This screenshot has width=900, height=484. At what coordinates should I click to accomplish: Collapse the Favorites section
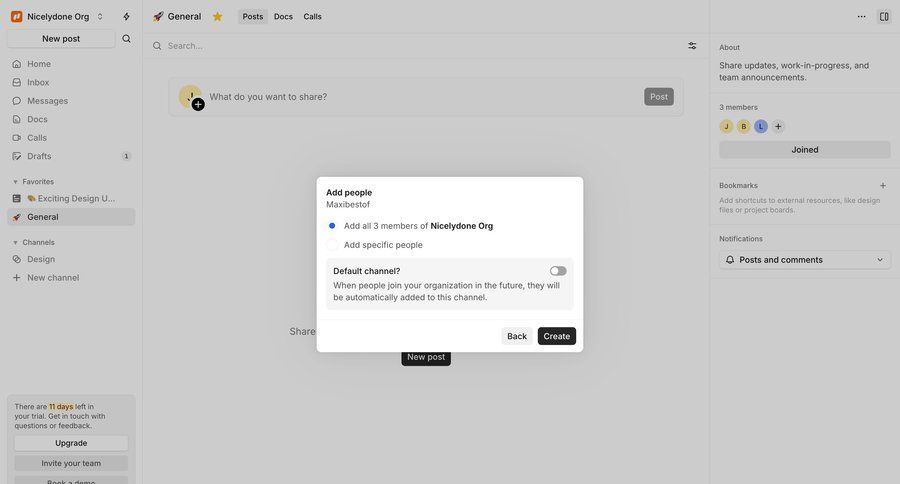[x=15, y=182]
